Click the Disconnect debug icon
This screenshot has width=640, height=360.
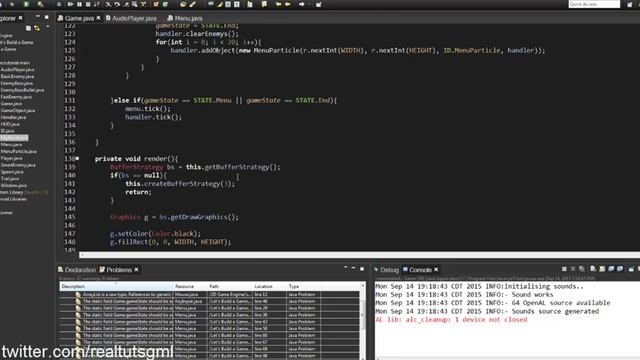pos(97,4)
